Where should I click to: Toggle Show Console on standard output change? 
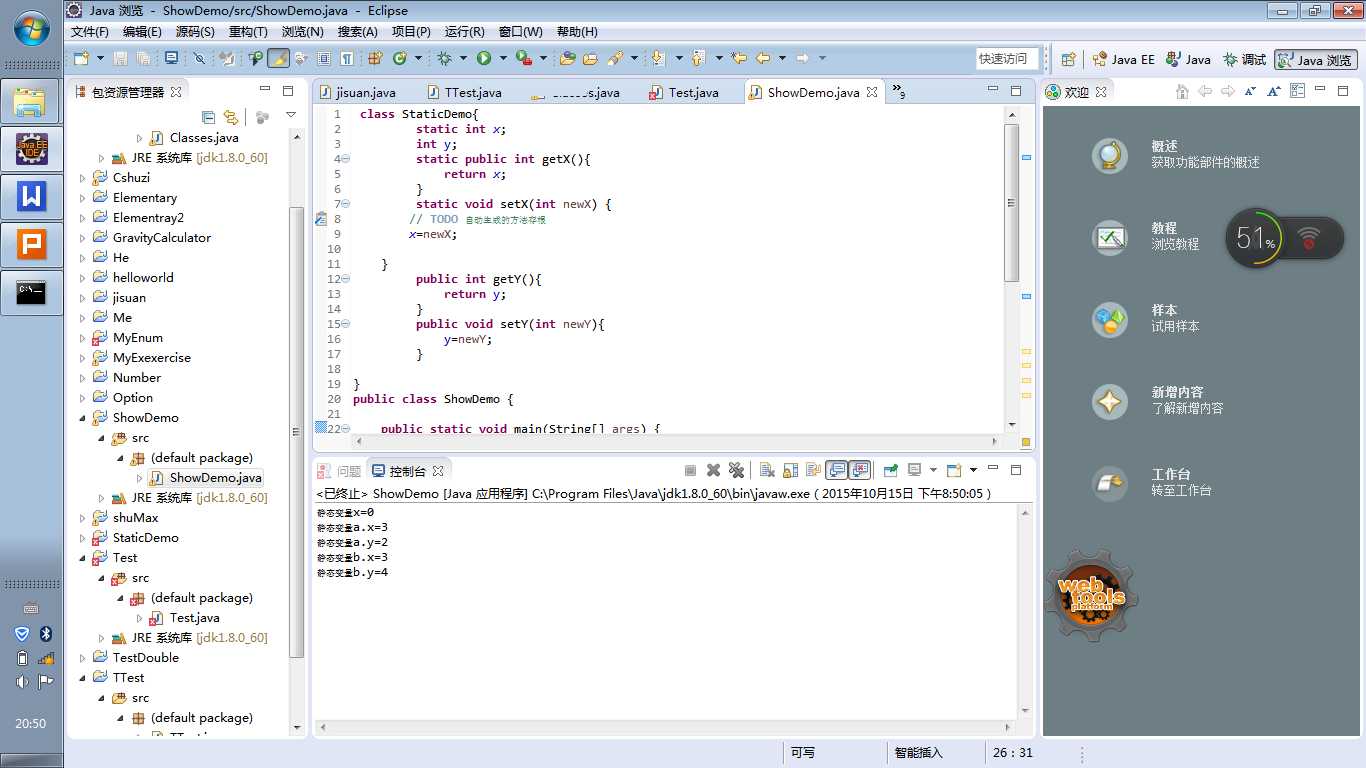(x=837, y=470)
